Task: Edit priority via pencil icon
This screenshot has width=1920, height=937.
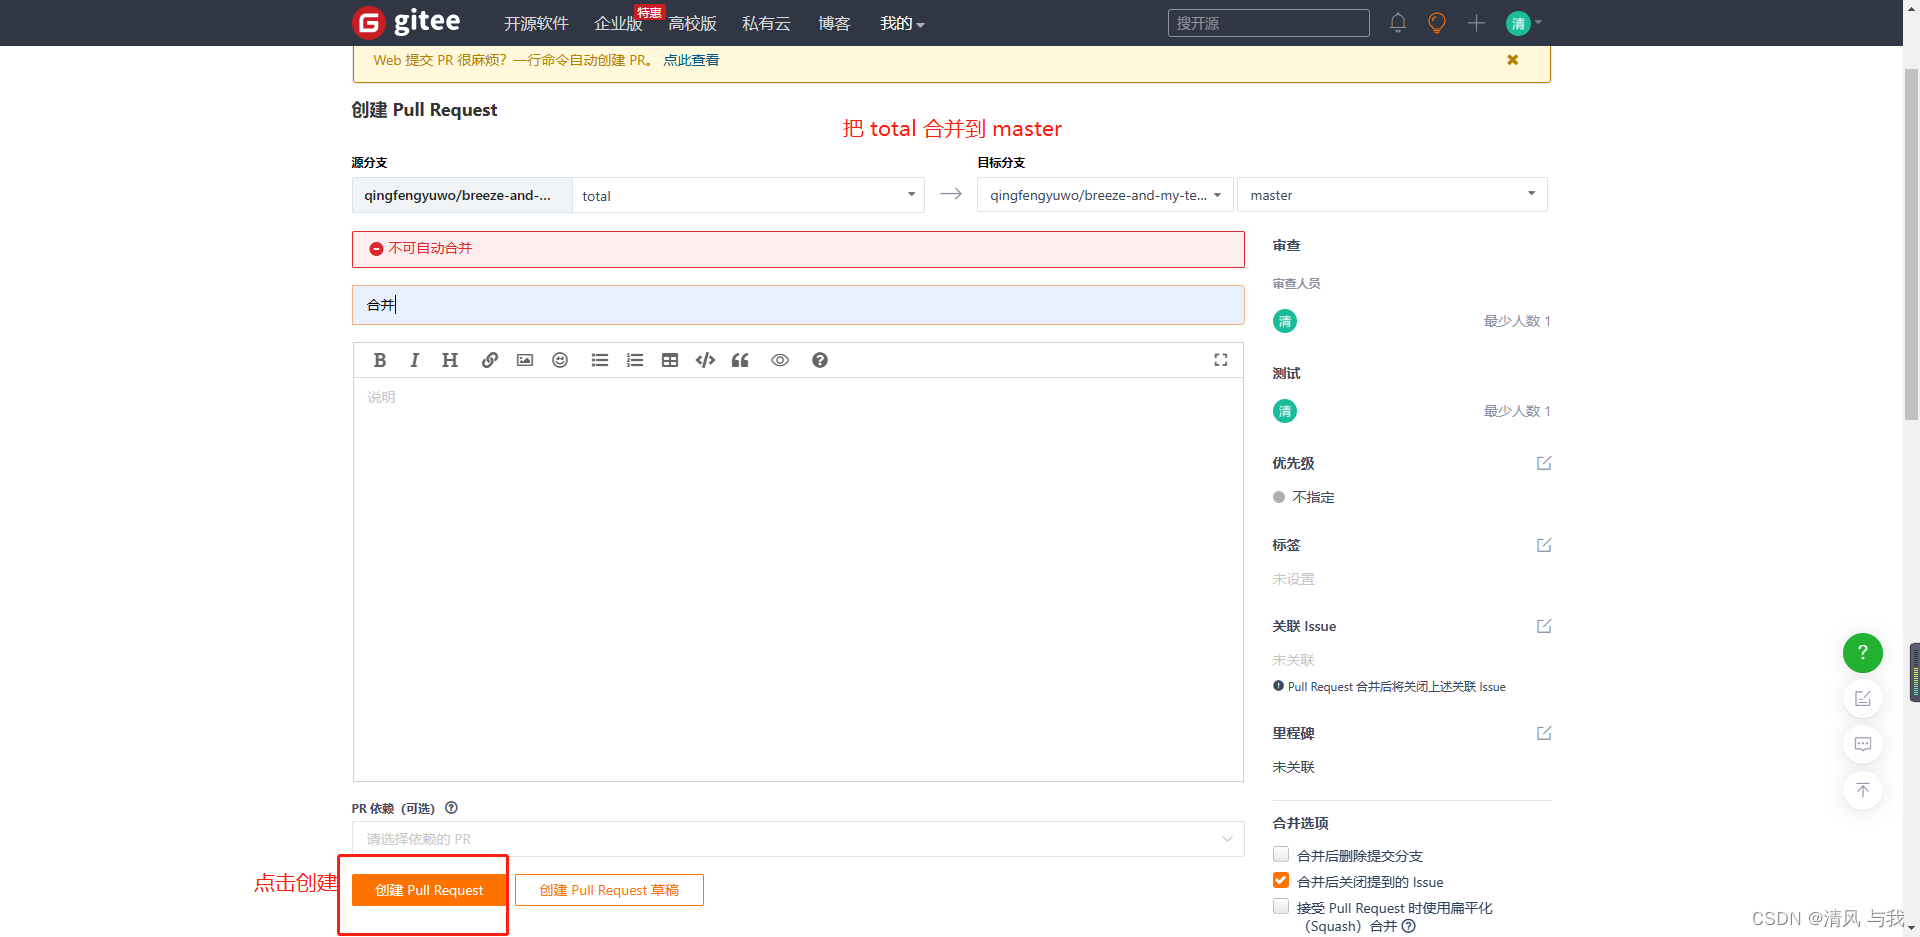Action: [x=1544, y=463]
